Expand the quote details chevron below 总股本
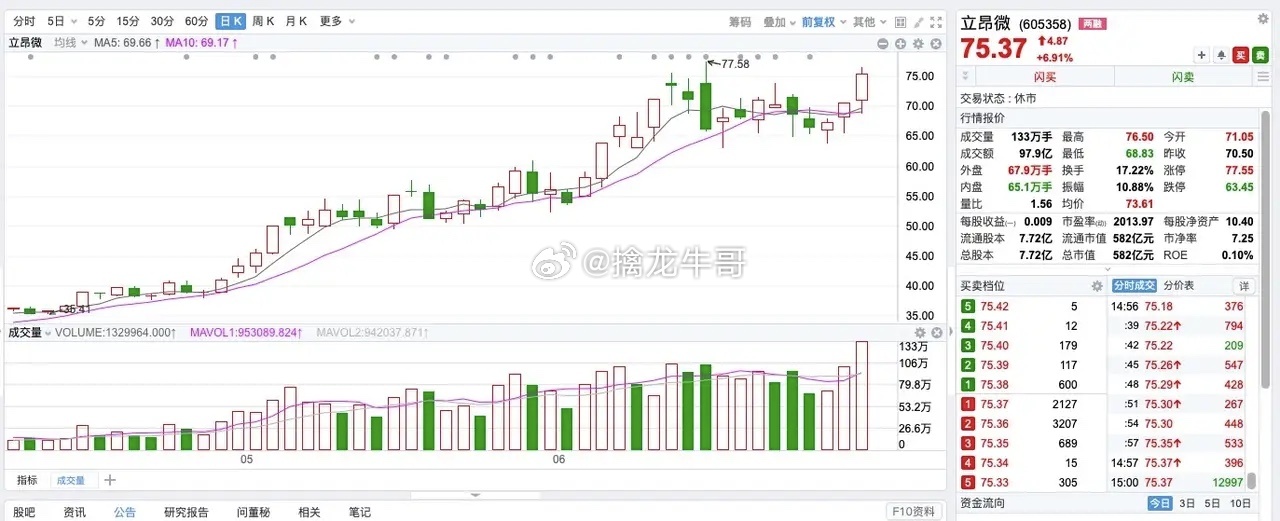Image resolution: width=1280 pixels, height=521 pixels. [x=1107, y=269]
